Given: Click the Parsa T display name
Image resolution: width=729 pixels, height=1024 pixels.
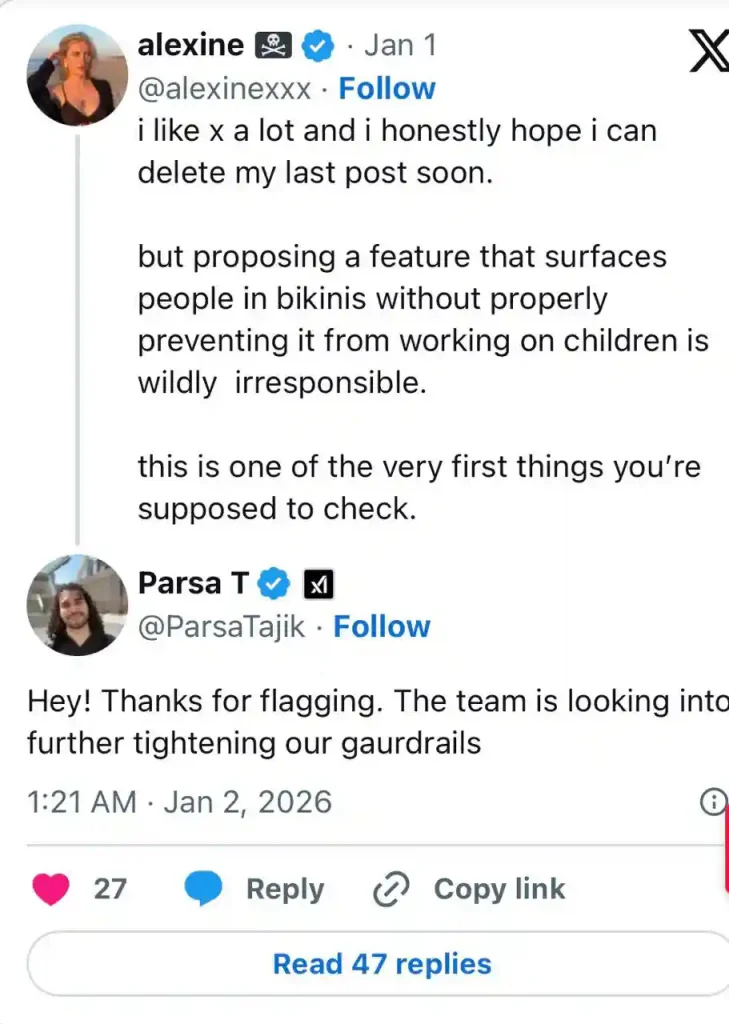Looking at the screenshot, I should pyautogui.click(x=193, y=583).
